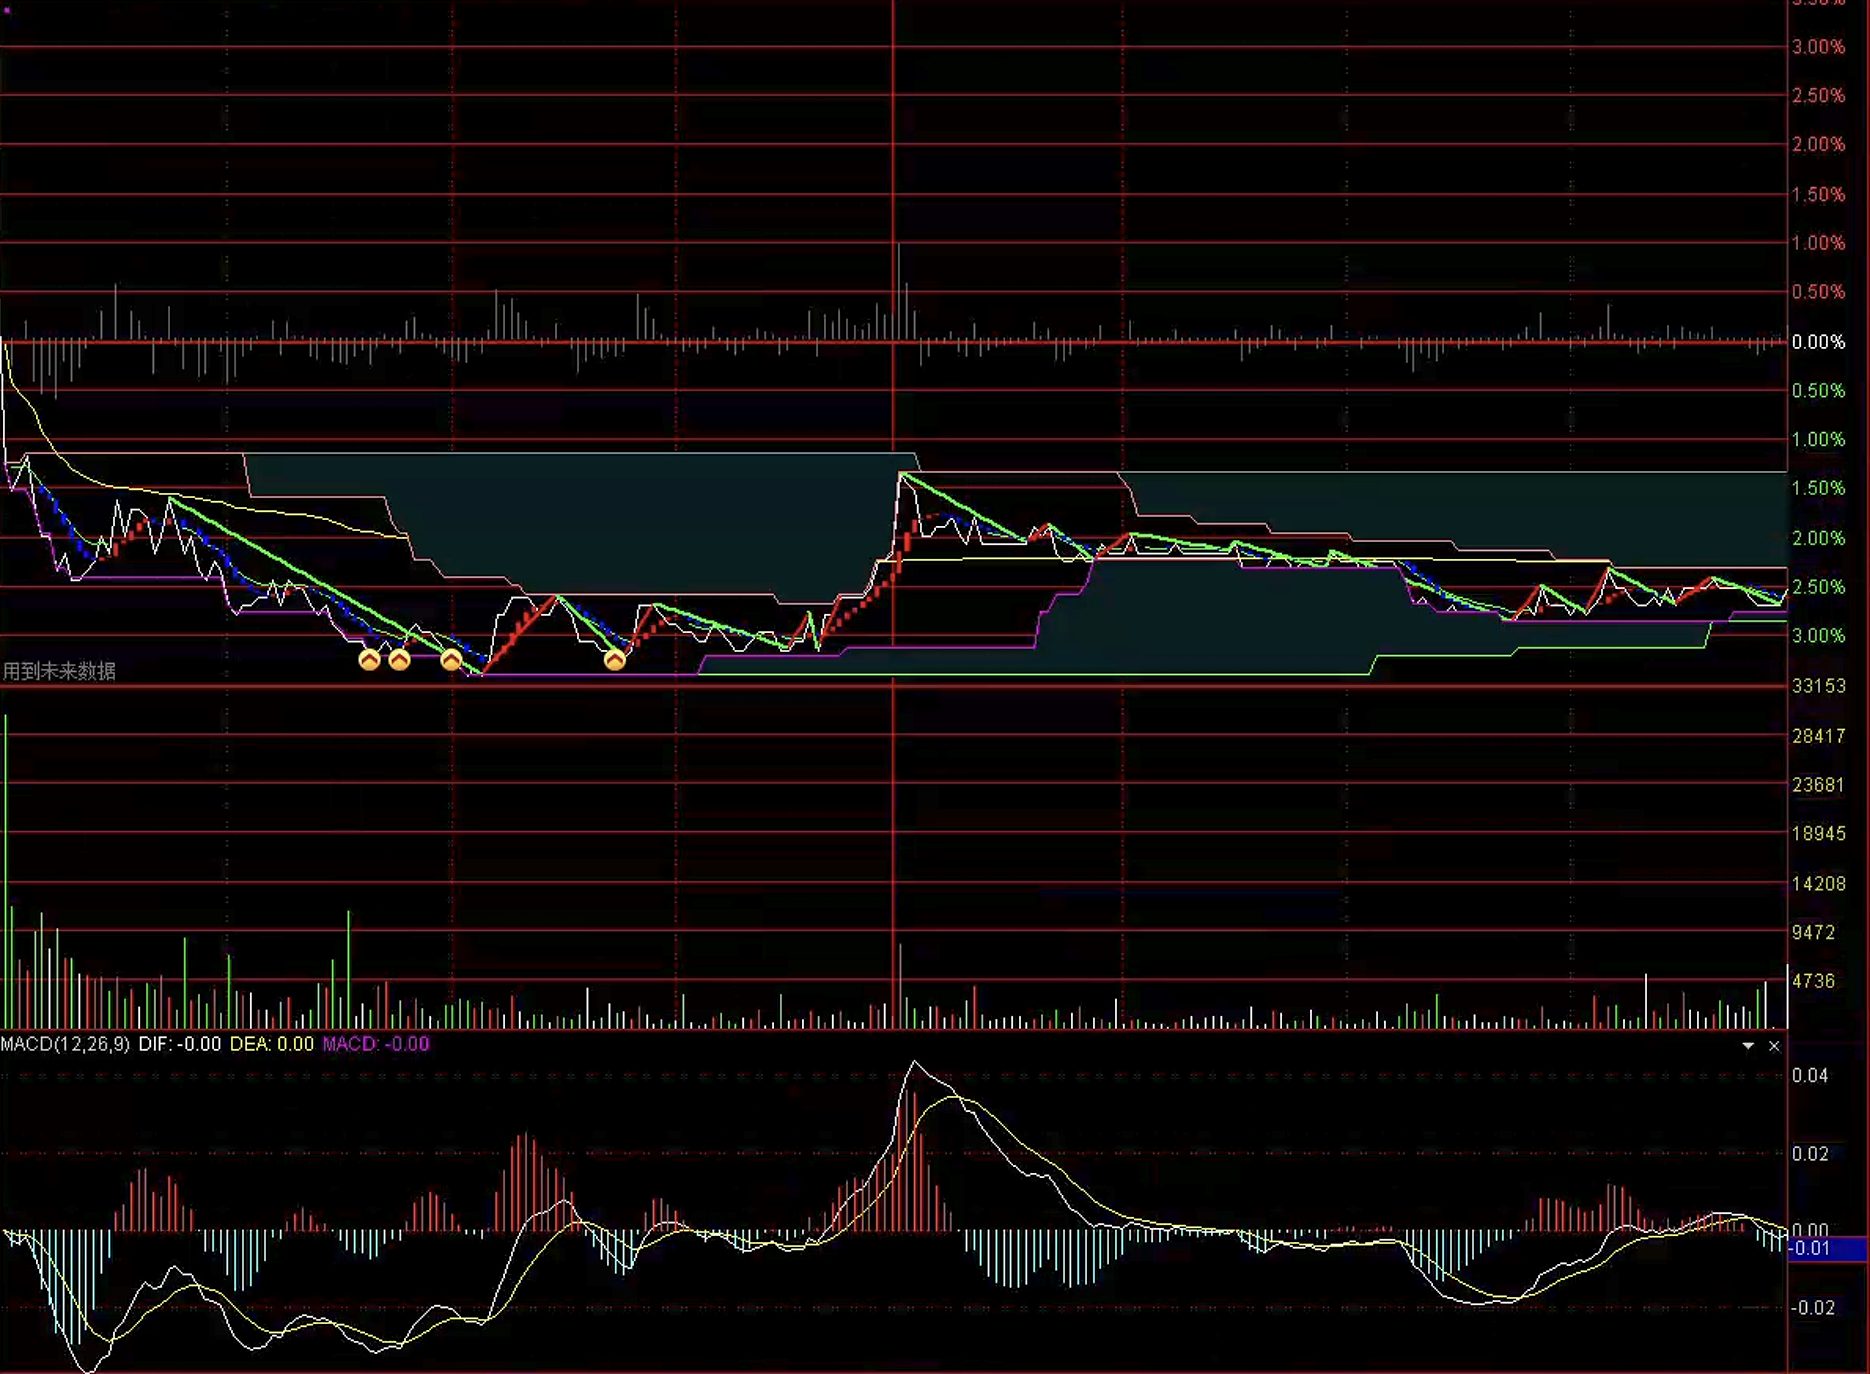Click the 18945 volume axis label

click(x=1818, y=834)
